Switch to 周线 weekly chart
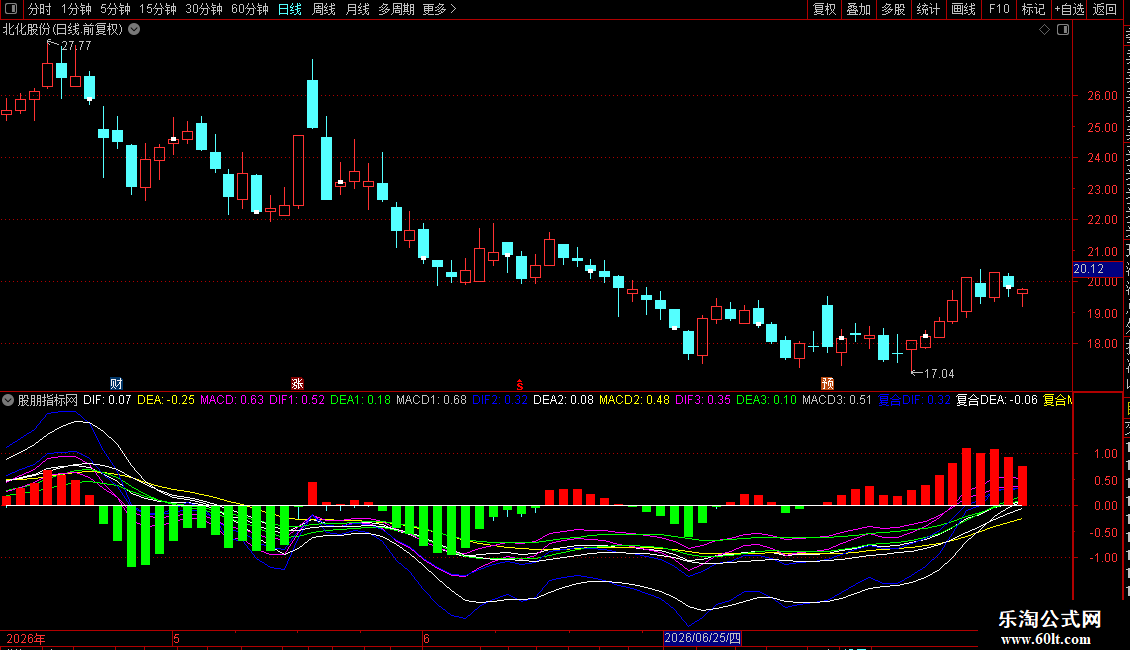Screen dimensions: 1130x650 (324, 9)
